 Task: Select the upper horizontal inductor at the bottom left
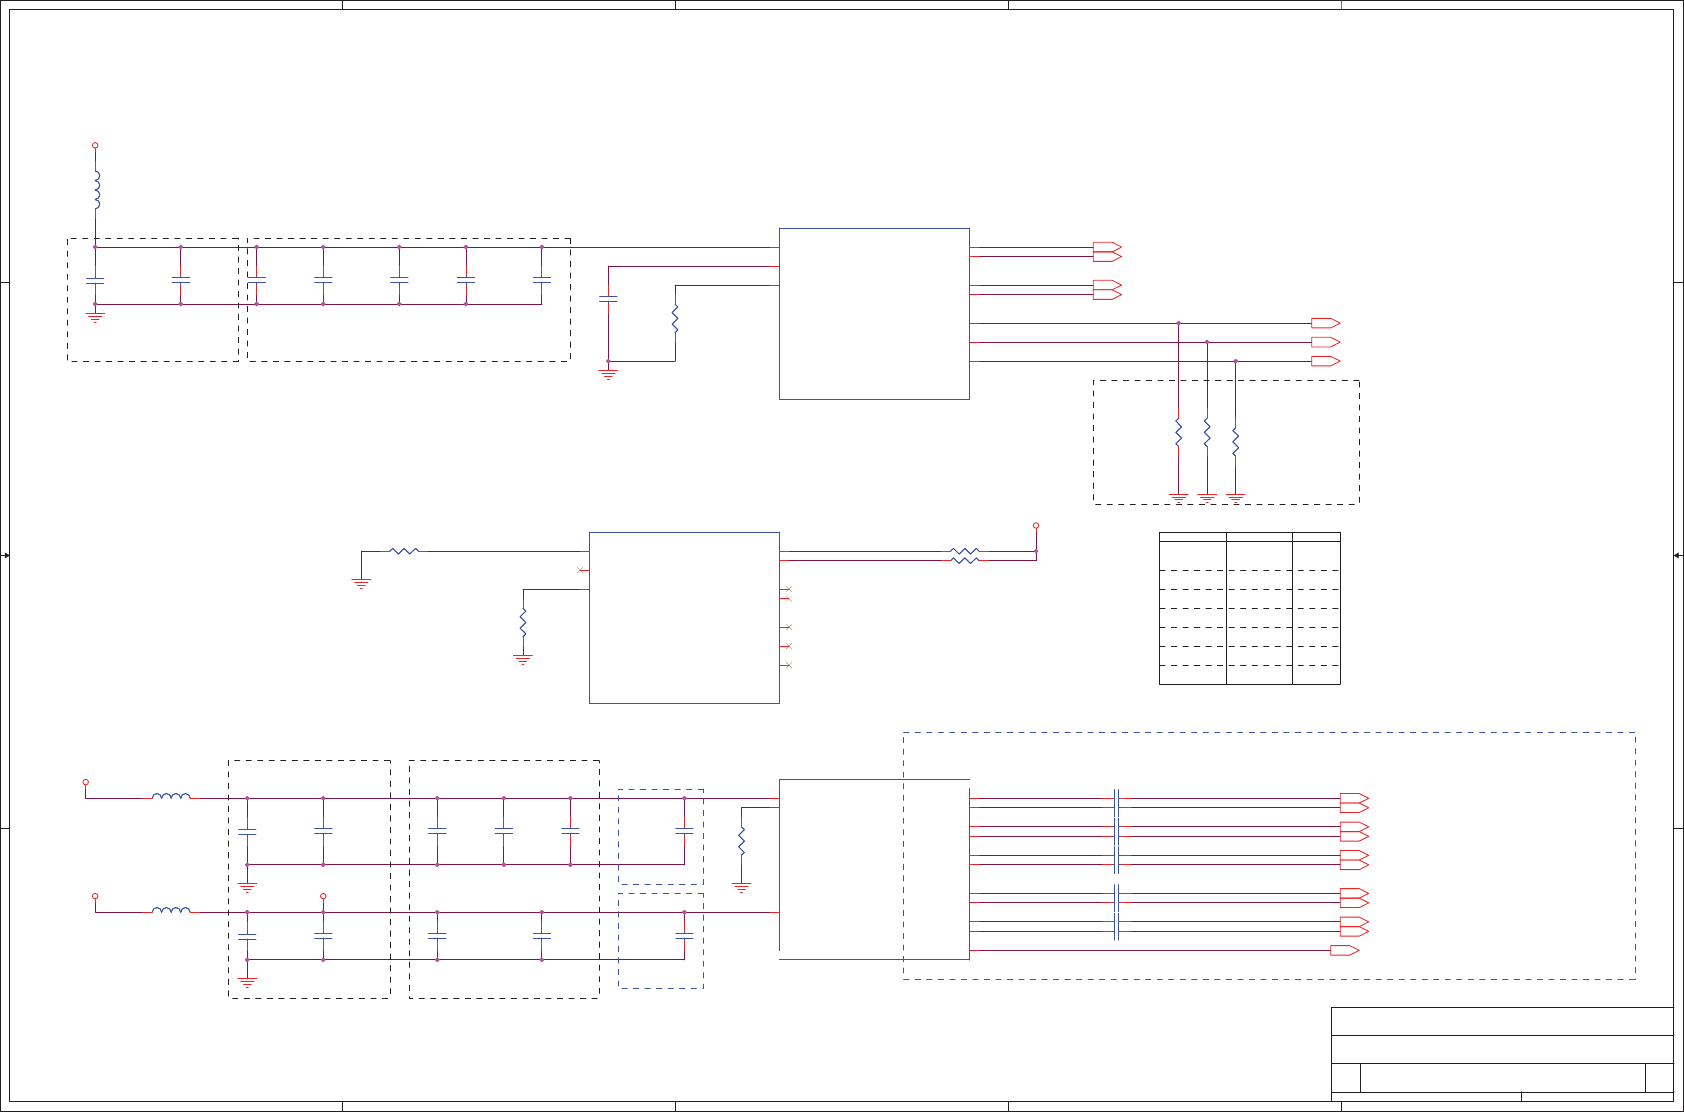(x=171, y=797)
